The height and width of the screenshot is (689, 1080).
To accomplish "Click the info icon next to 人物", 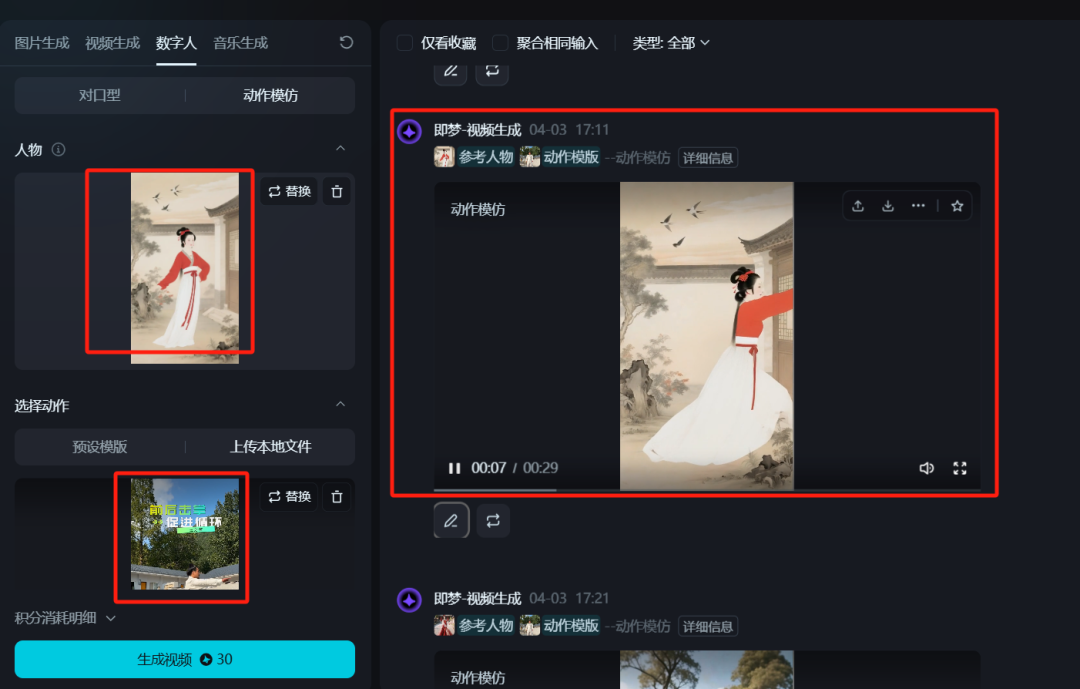I will [x=59, y=150].
